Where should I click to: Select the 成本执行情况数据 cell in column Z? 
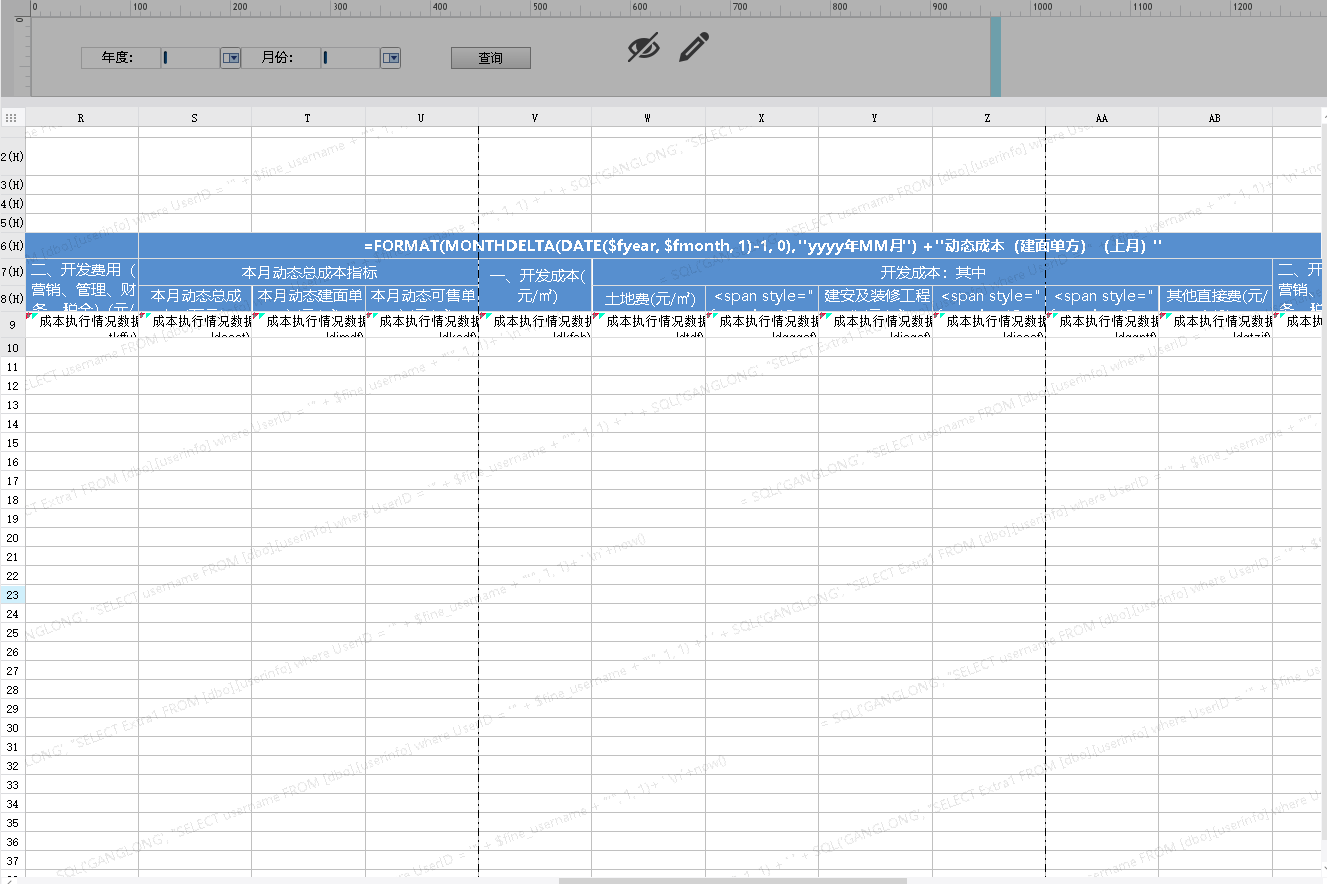coord(989,324)
